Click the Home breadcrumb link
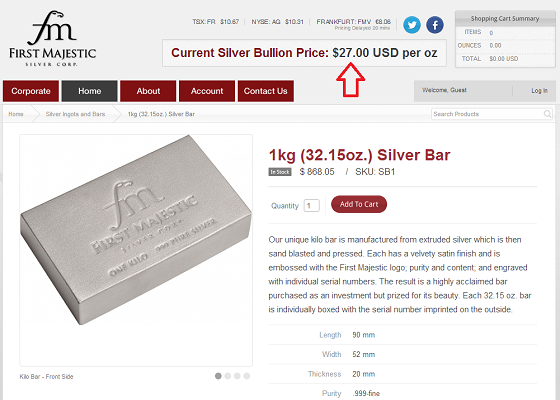560x400 pixels. coord(16,114)
